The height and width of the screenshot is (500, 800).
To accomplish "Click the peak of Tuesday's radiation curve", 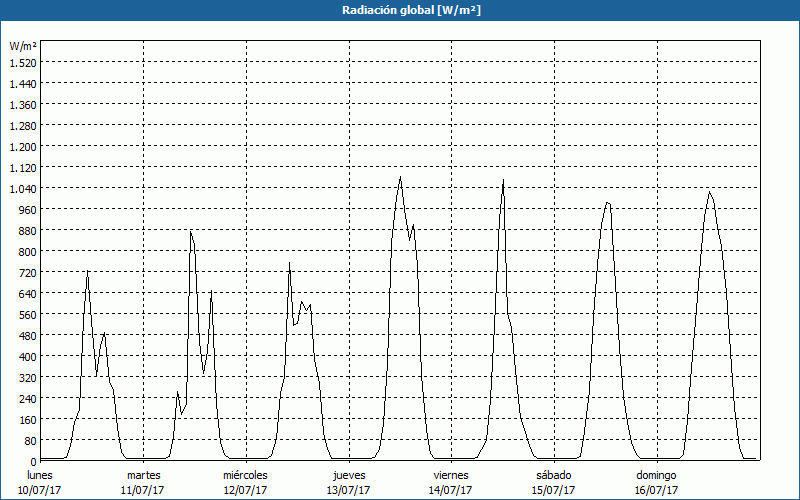I will tap(190, 232).
